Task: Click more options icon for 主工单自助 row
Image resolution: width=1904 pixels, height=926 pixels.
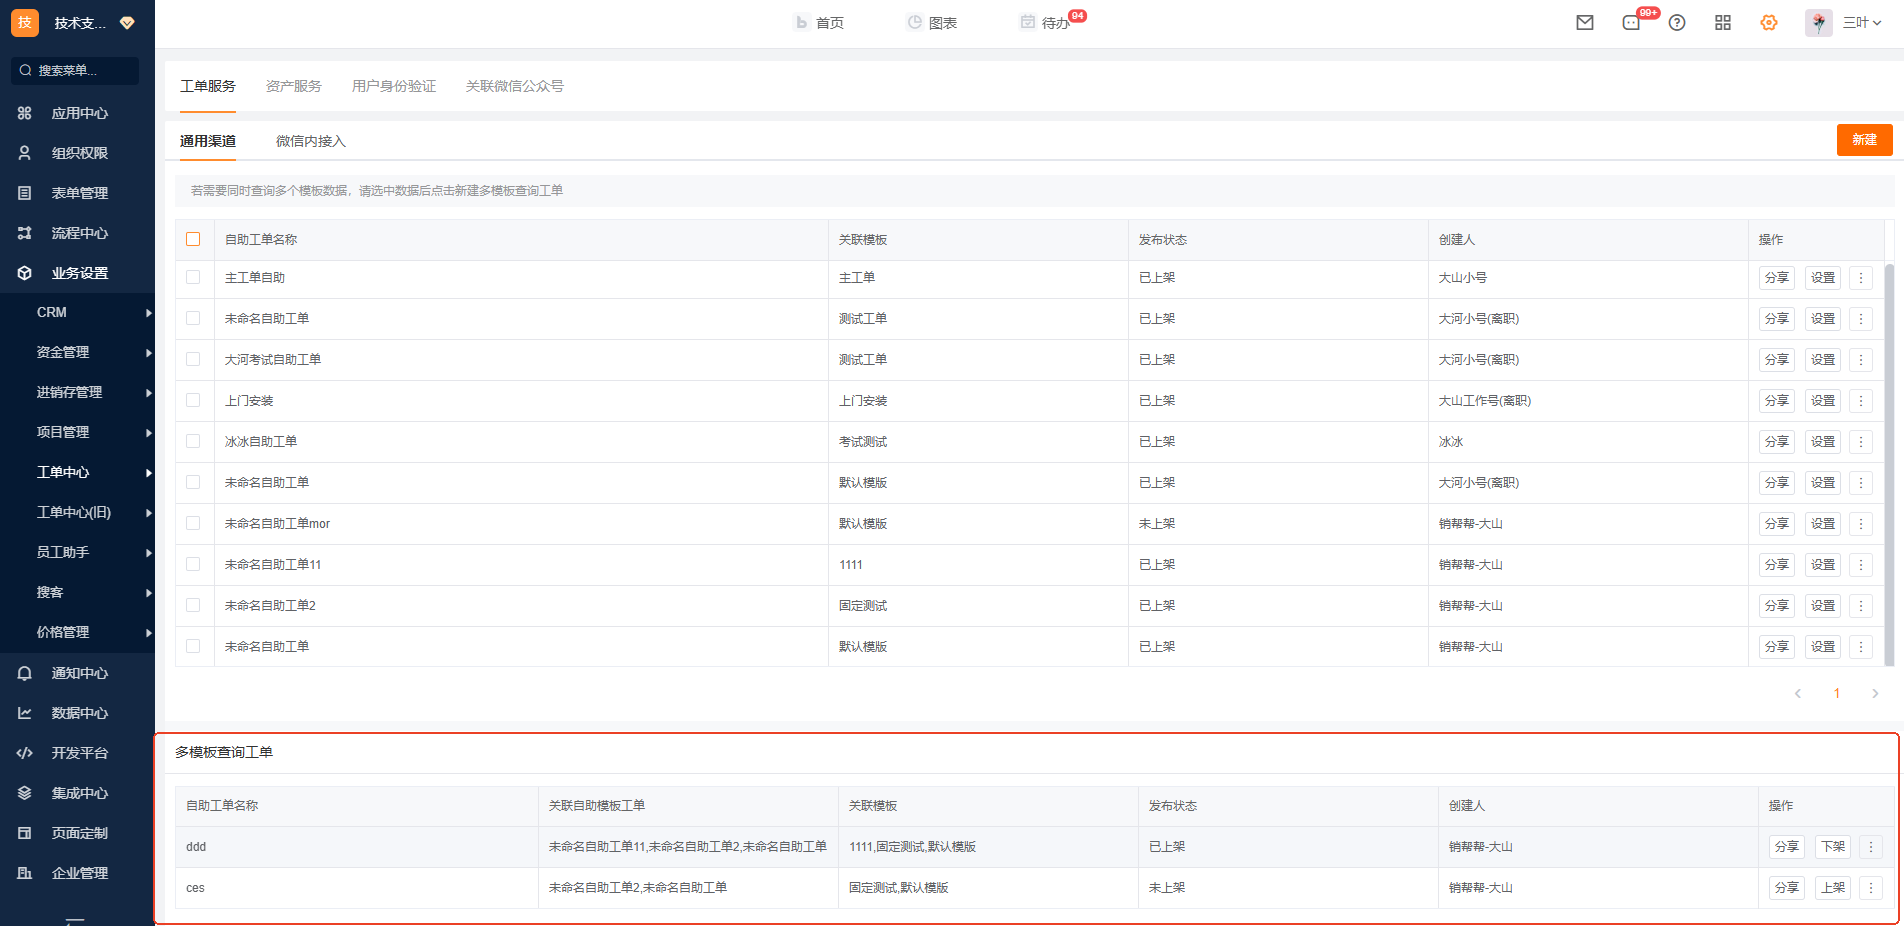Action: pos(1861,278)
